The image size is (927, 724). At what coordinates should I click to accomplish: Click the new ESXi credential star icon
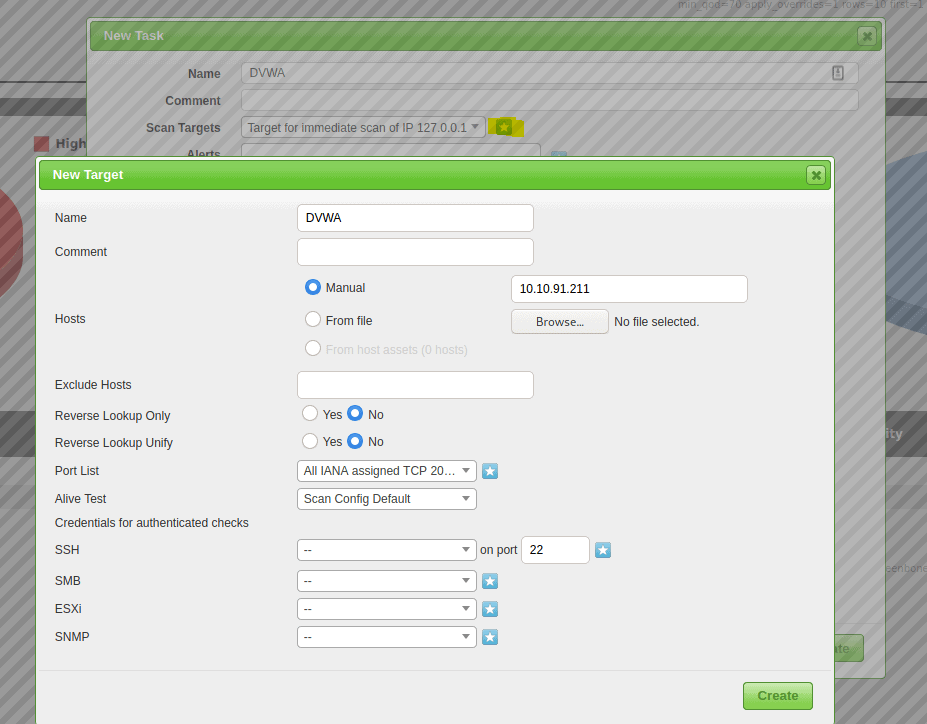click(490, 609)
